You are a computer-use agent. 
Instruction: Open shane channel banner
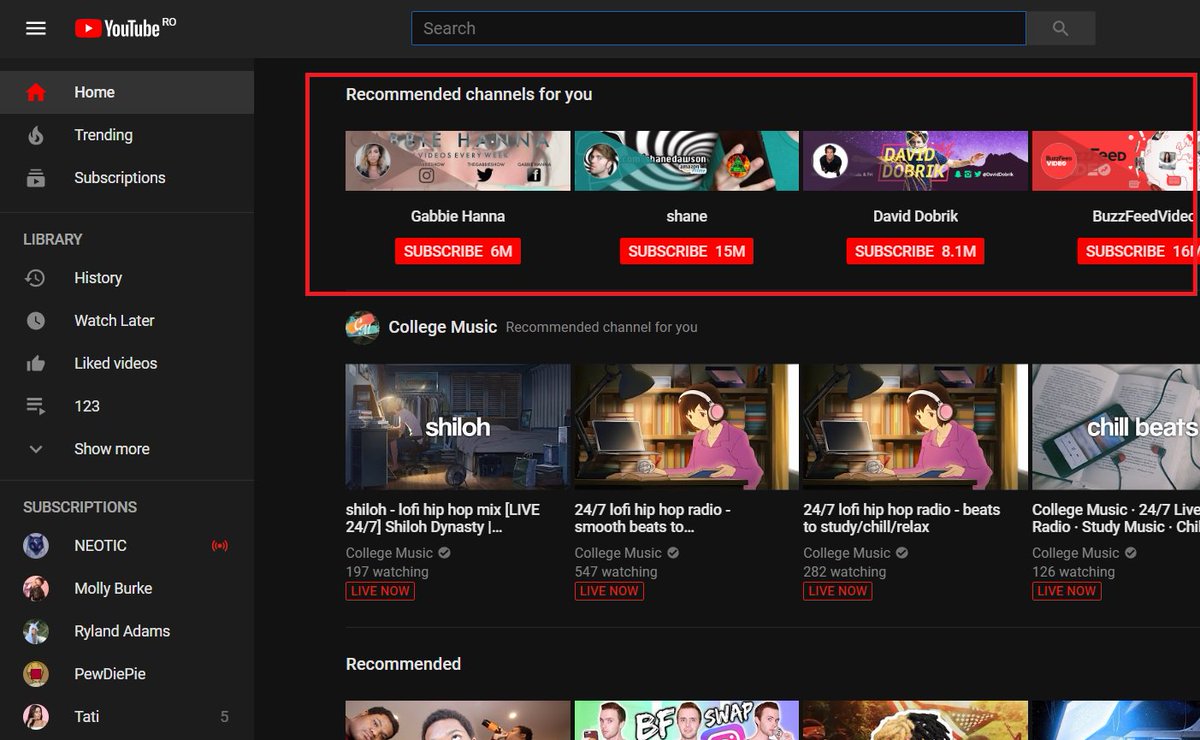[x=687, y=161]
